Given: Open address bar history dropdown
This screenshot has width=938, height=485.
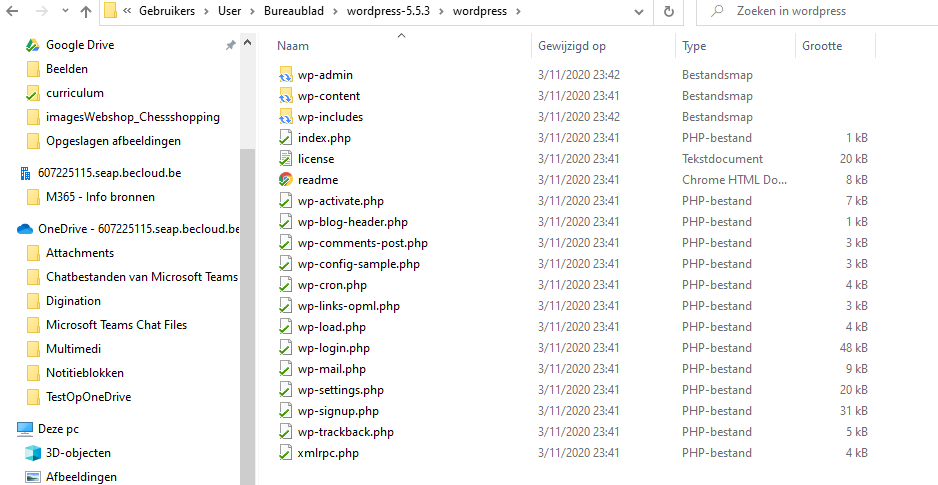Looking at the screenshot, I should 639,11.
